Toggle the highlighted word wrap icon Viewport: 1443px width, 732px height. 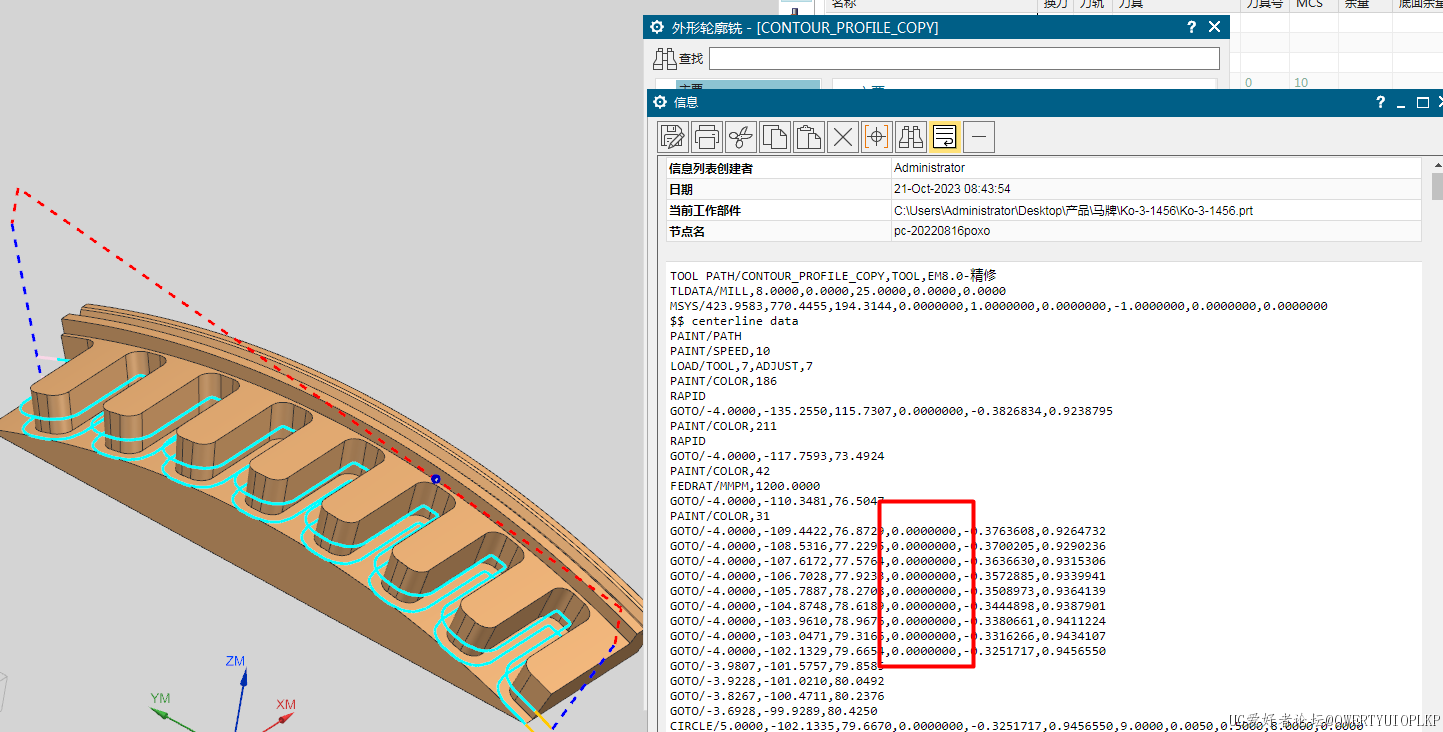coord(945,136)
